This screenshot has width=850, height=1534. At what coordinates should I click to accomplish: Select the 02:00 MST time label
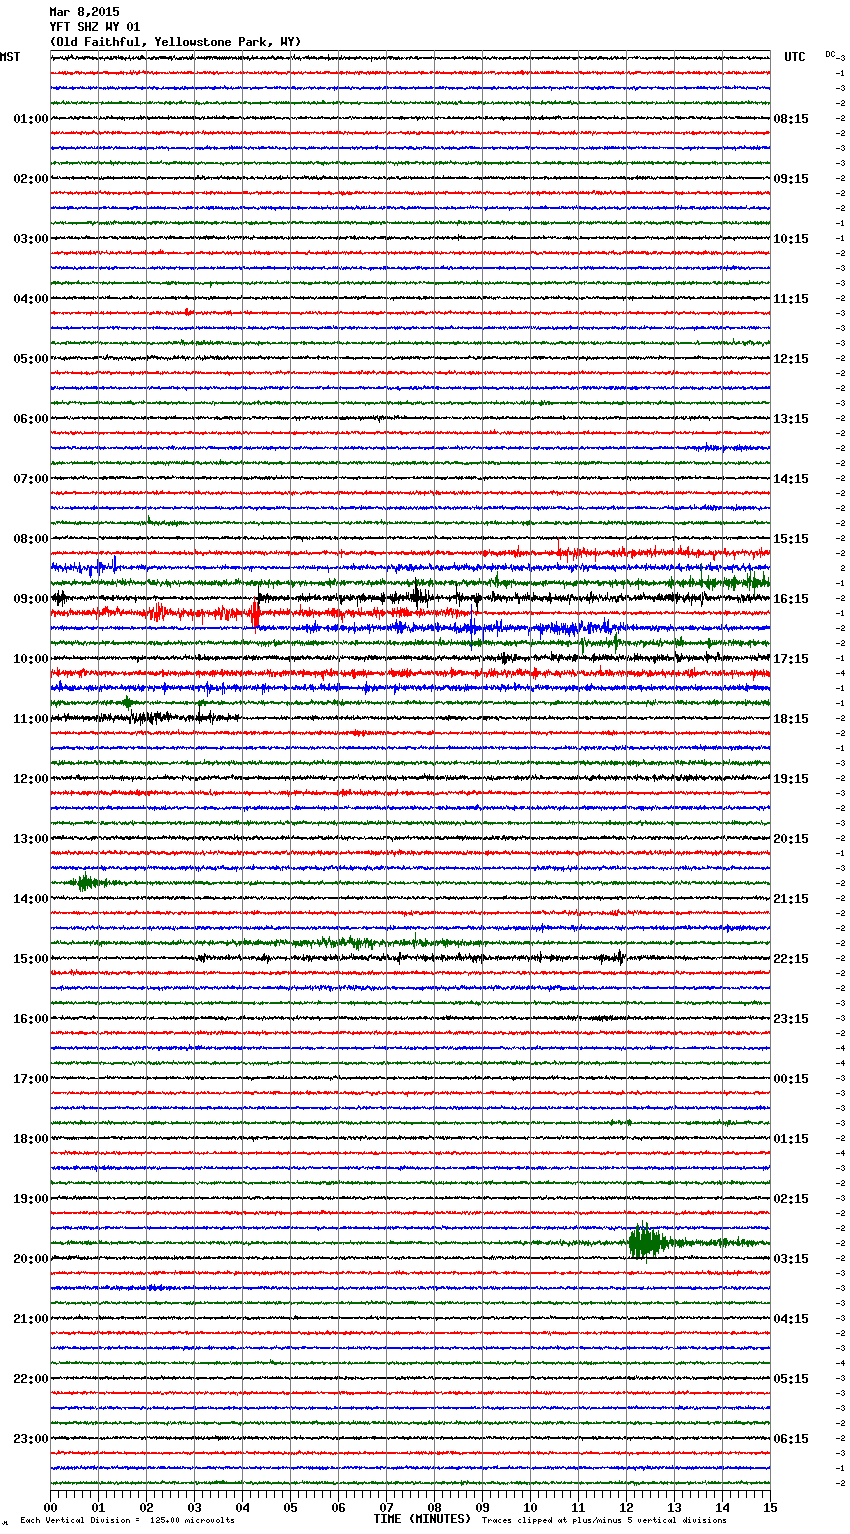[31, 179]
